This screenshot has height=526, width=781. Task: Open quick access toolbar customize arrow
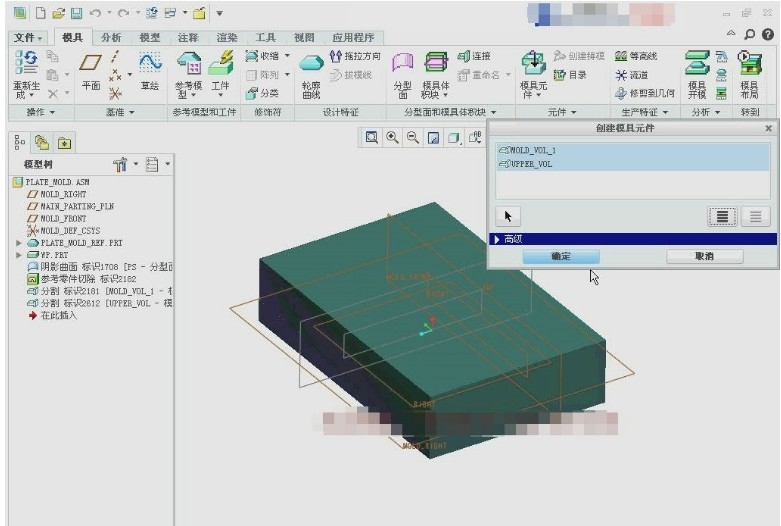coord(219,13)
